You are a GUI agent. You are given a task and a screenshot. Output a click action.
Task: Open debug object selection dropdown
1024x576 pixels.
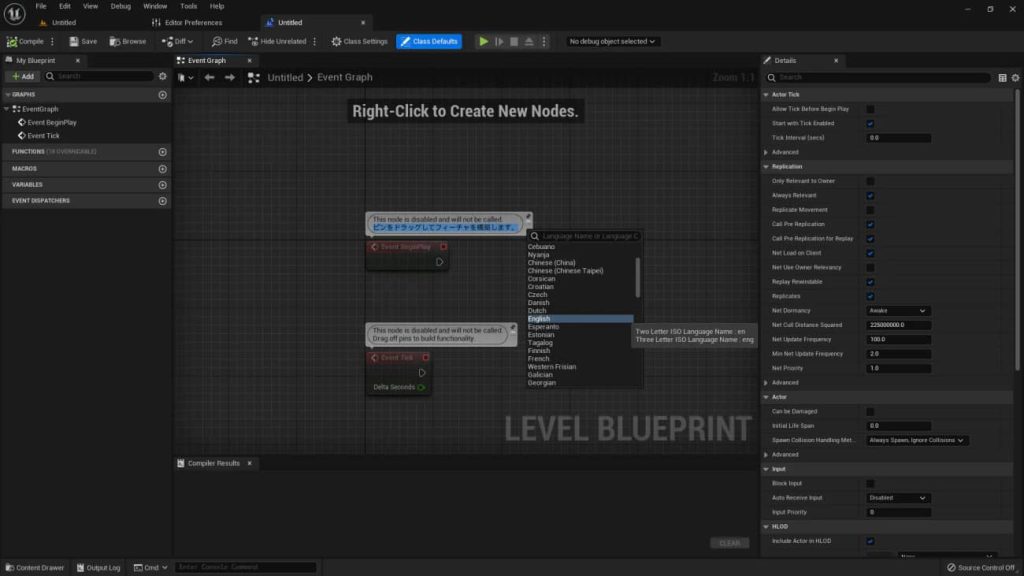pos(612,41)
